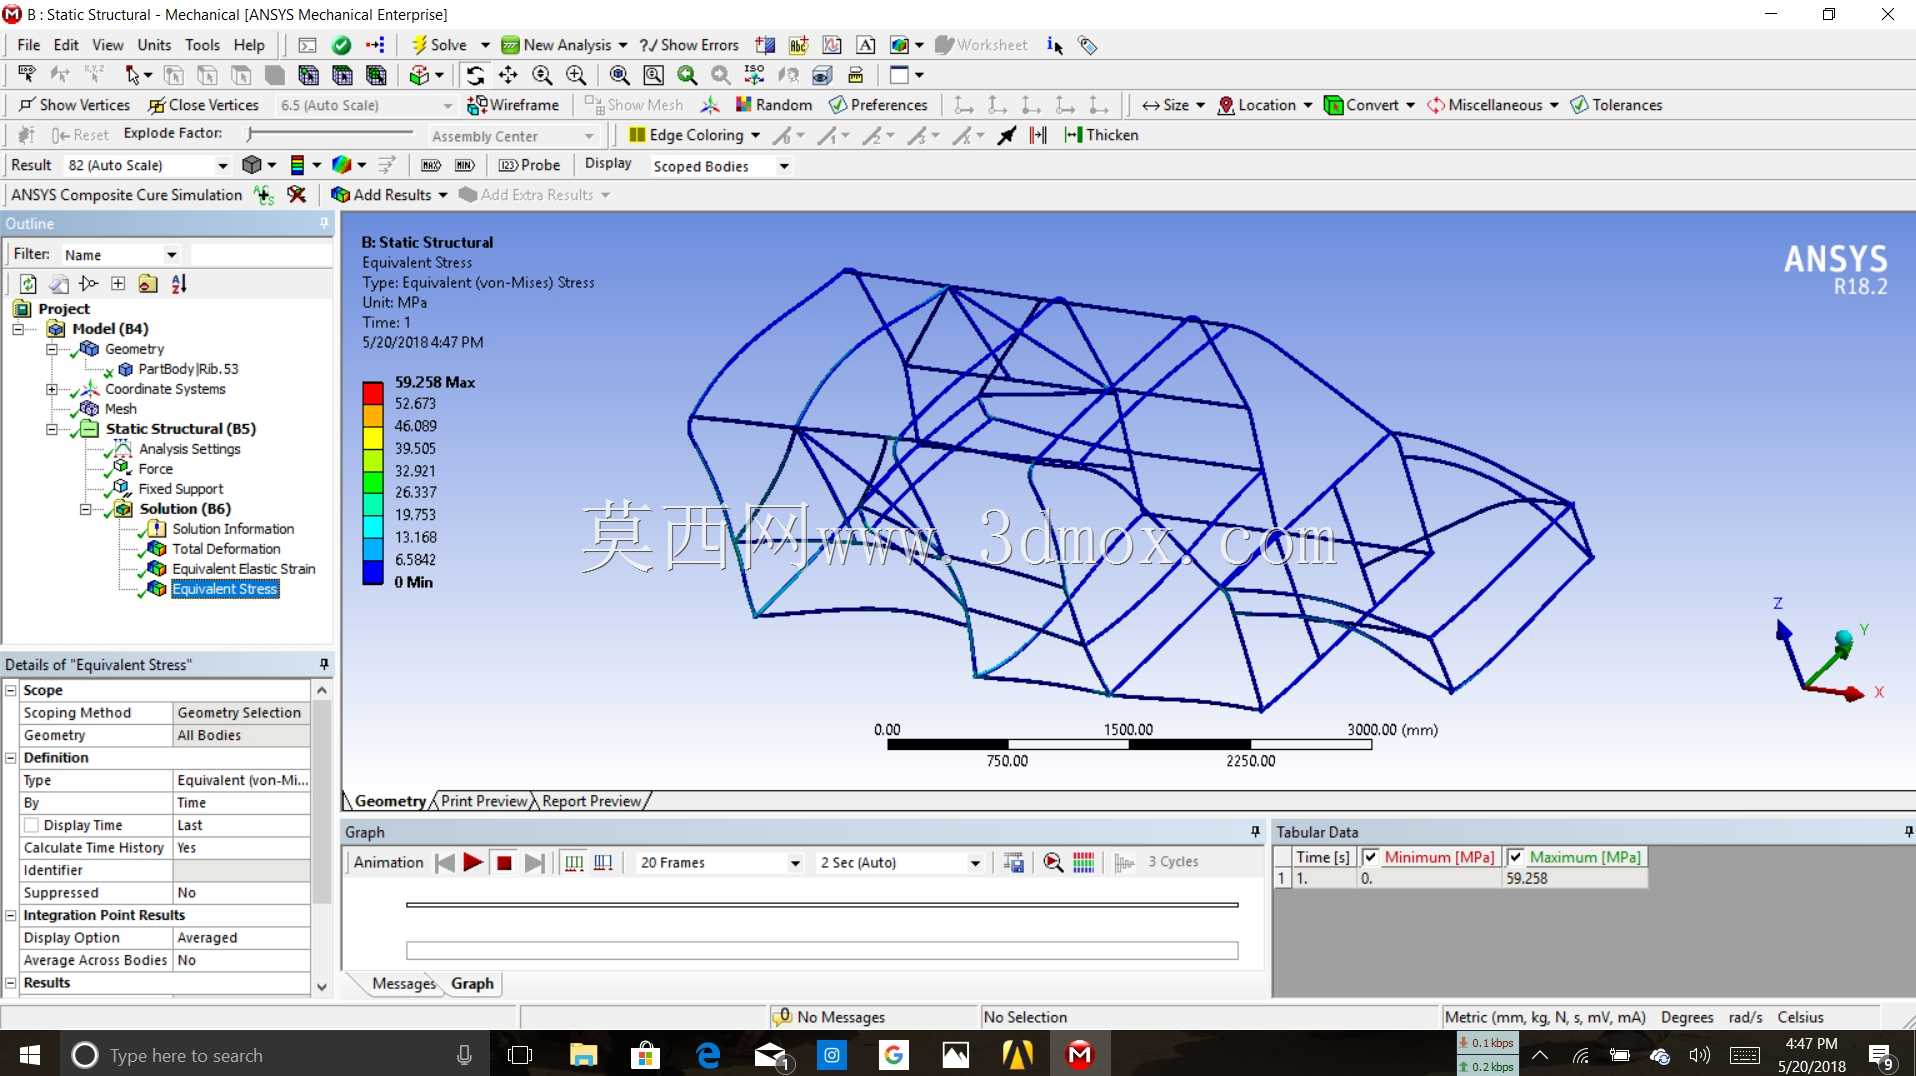Click the Random colors icon
The image size is (1916, 1076).
tap(743, 105)
